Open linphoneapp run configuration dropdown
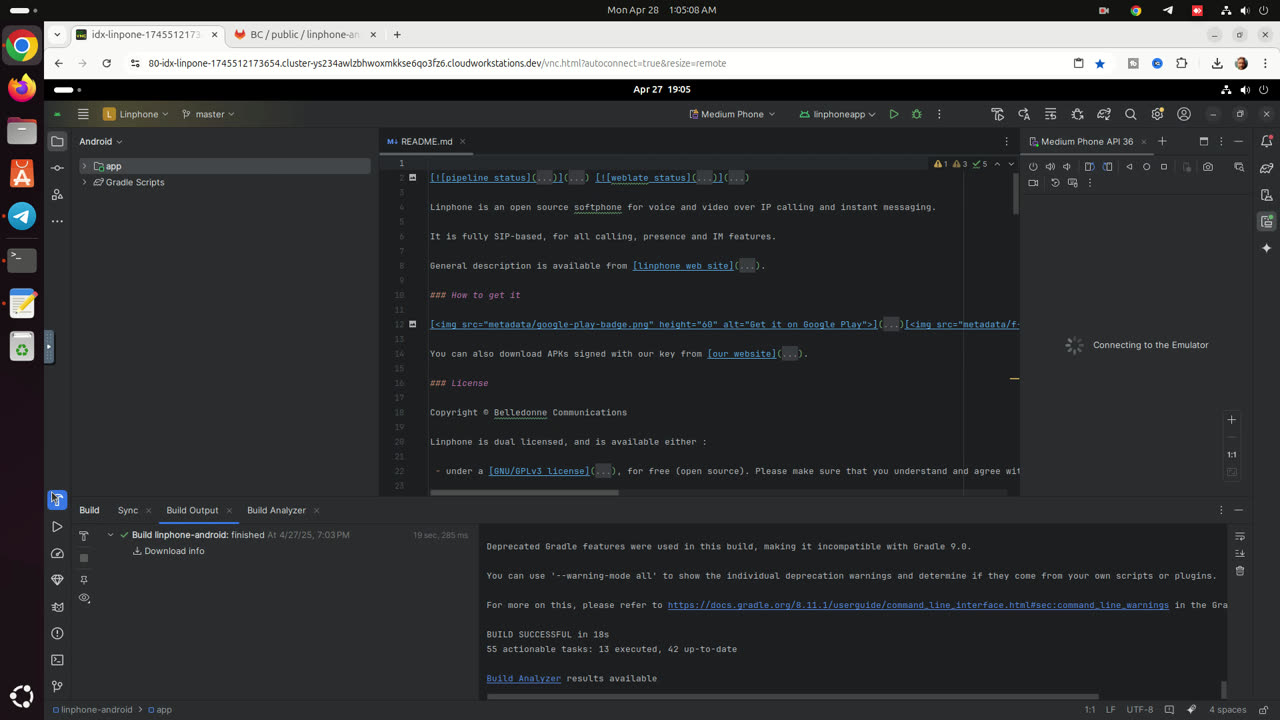Viewport: 1280px width, 720px height. 838,114
